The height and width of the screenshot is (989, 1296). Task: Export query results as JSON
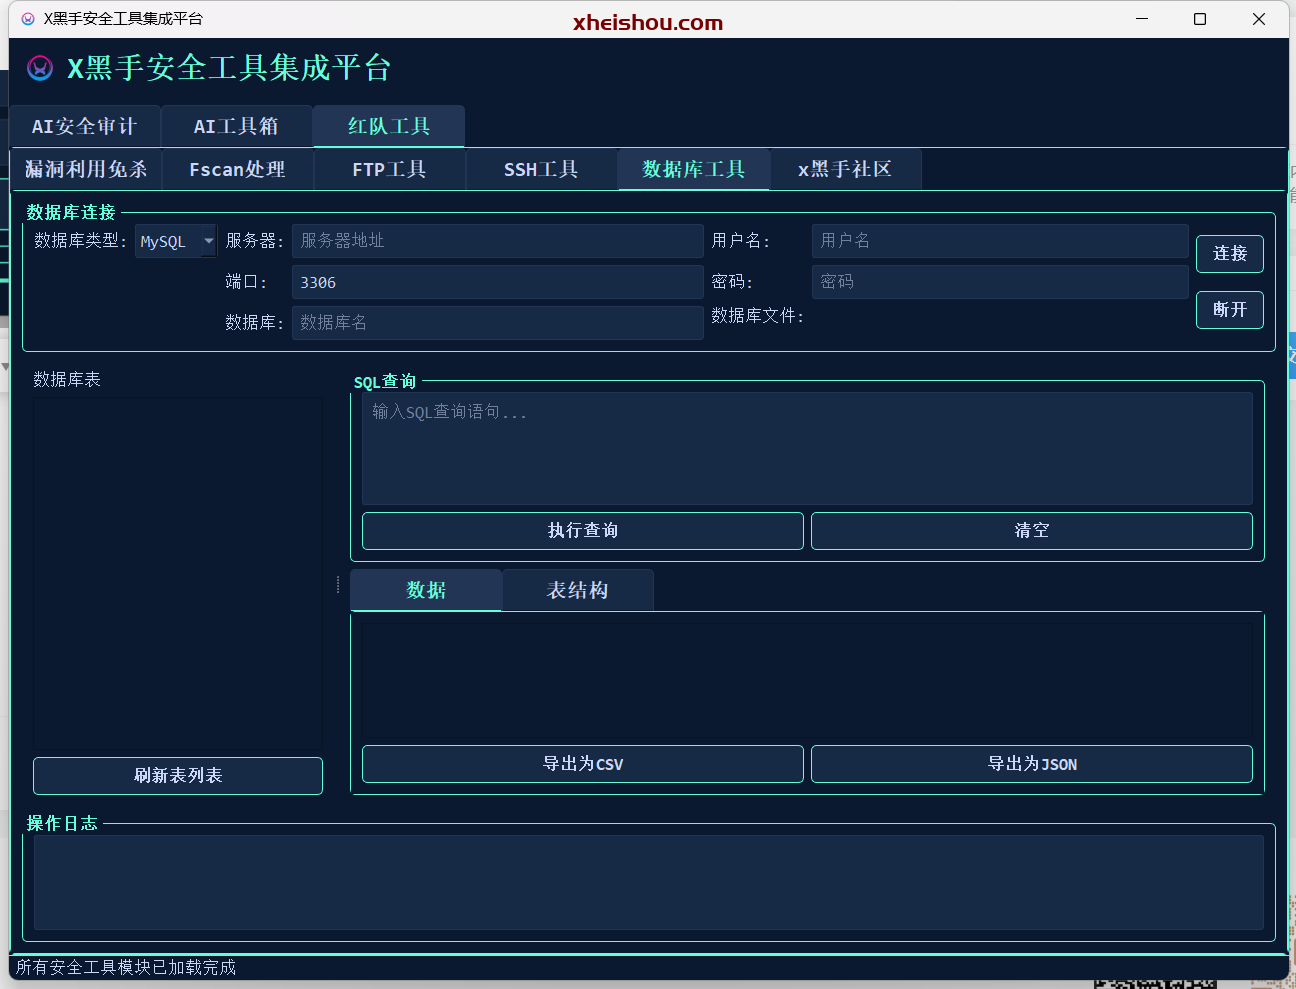[x=1032, y=764]
